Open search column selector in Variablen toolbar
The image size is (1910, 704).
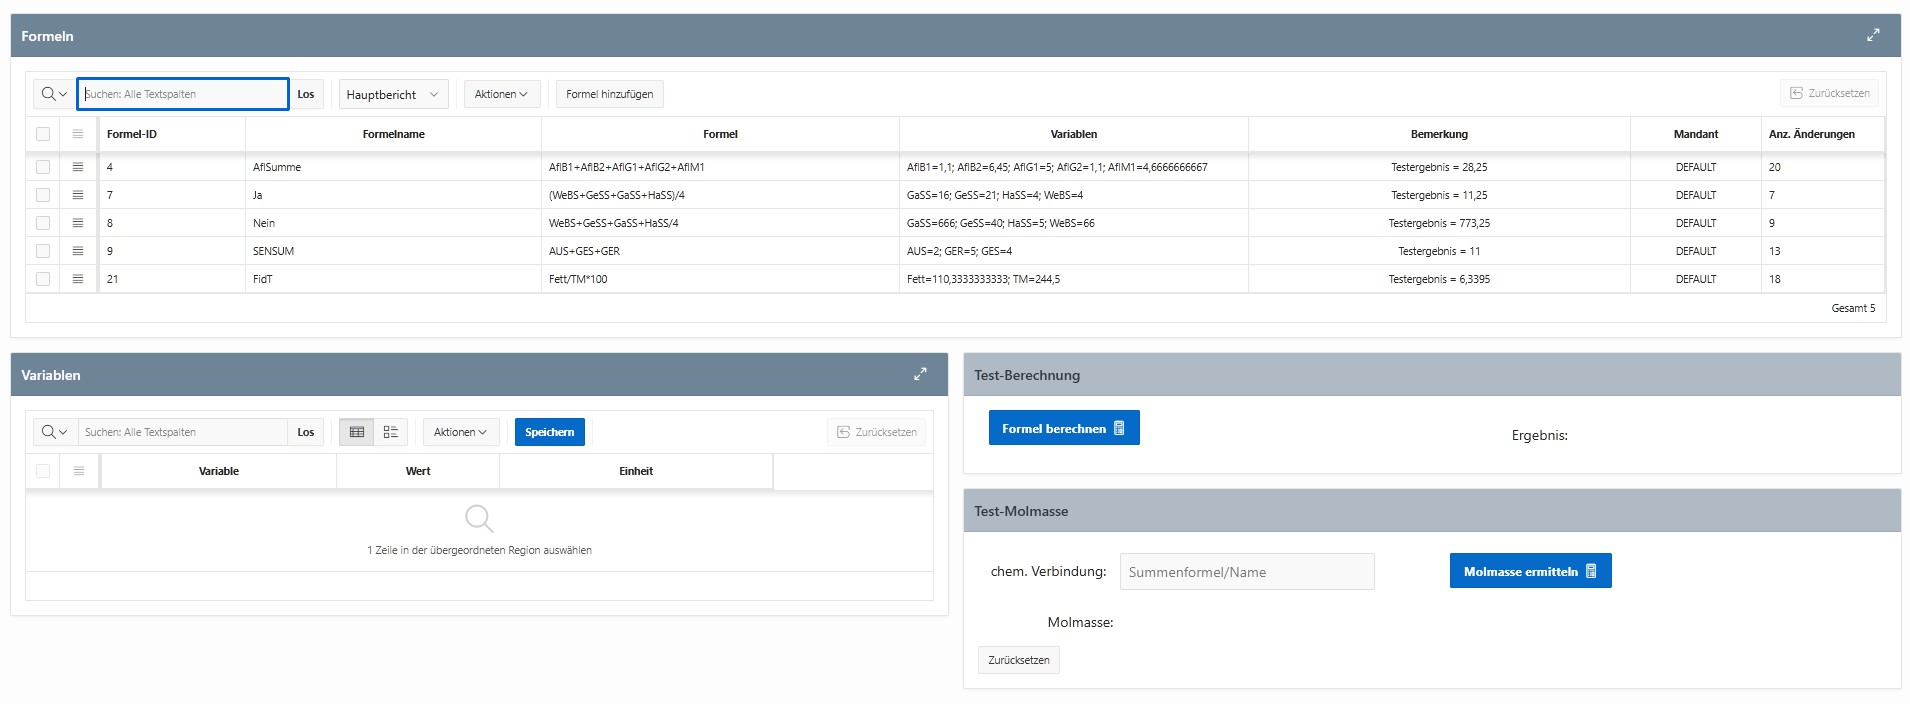point(55,432)
